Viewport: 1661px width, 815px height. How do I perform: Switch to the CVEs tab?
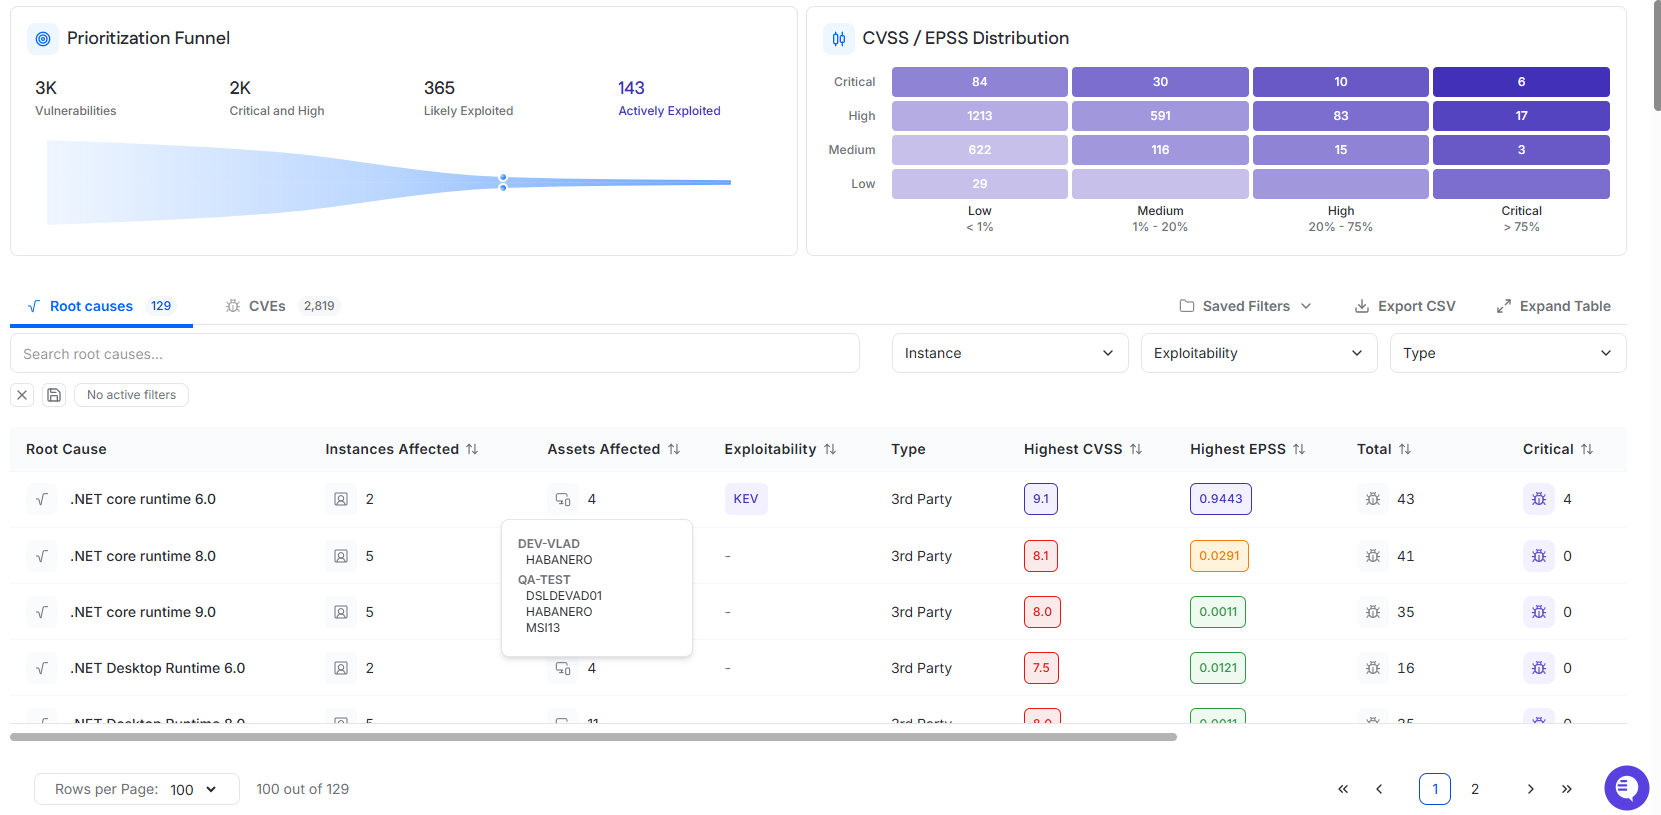[x=267, y=306]
